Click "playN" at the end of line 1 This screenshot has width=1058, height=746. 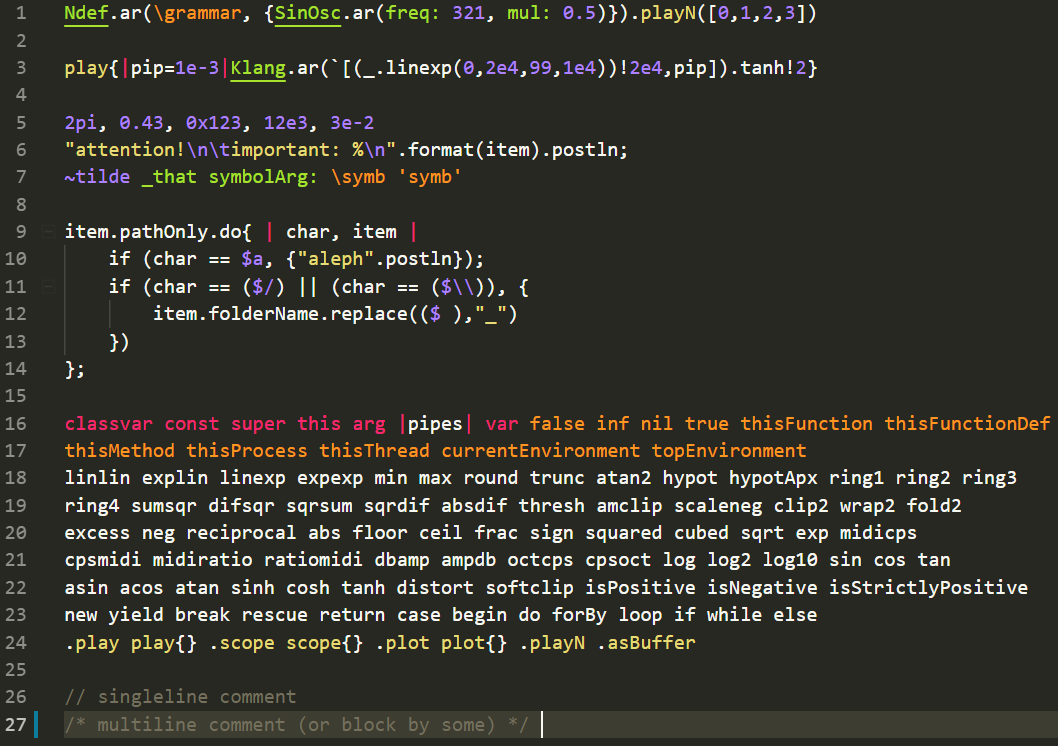pos(668,13)
